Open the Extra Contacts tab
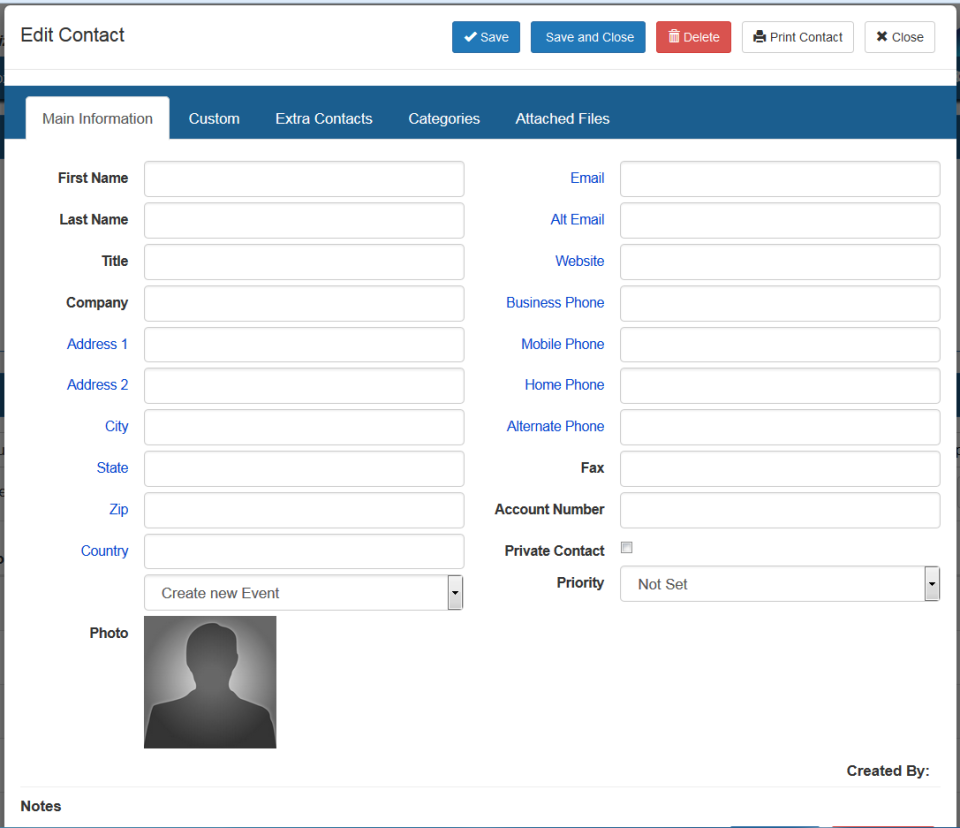The width and height of the screenshot is (960, 828). (x=323, y=117)
